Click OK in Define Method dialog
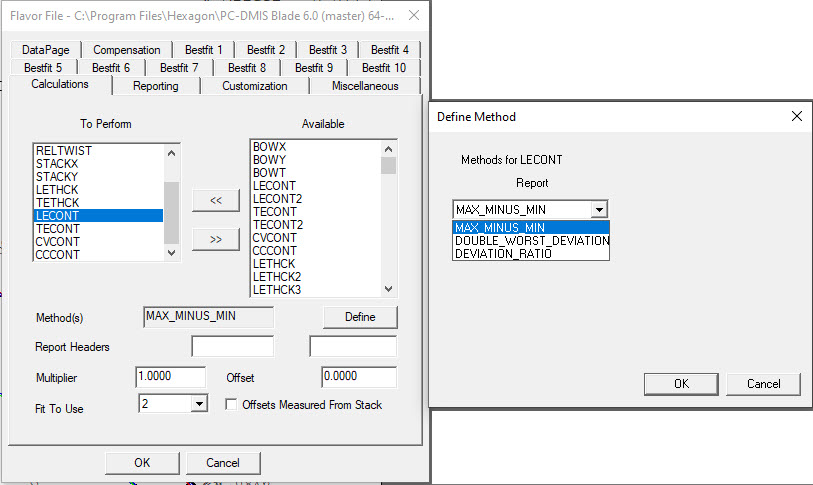Viewport: 813px width, 485px height. click(x=681, y=384)
